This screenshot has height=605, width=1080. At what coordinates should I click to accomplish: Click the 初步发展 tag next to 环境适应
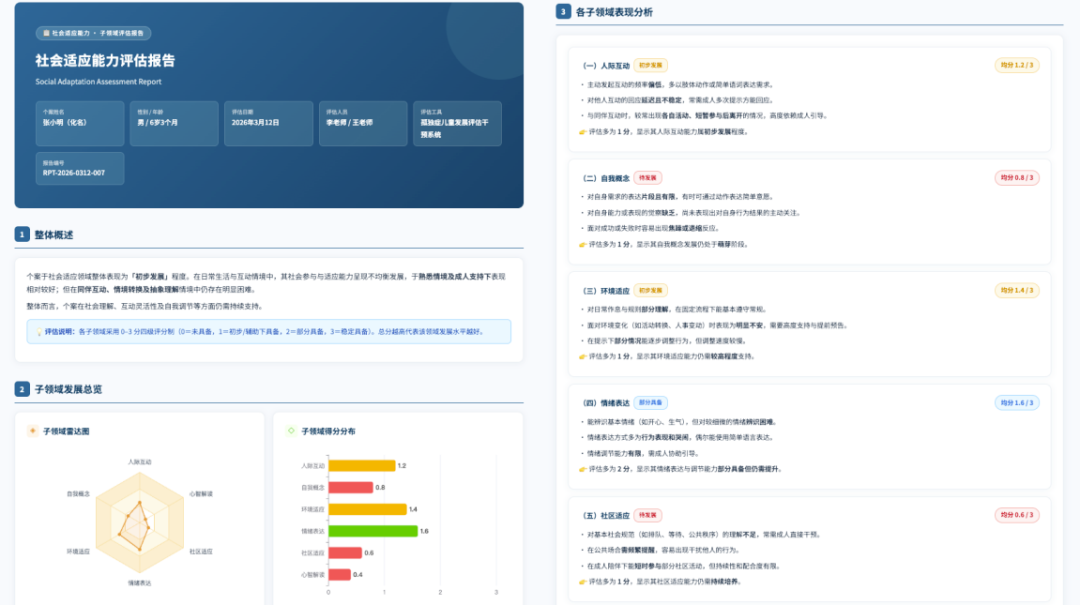click(x=650, y=290)
